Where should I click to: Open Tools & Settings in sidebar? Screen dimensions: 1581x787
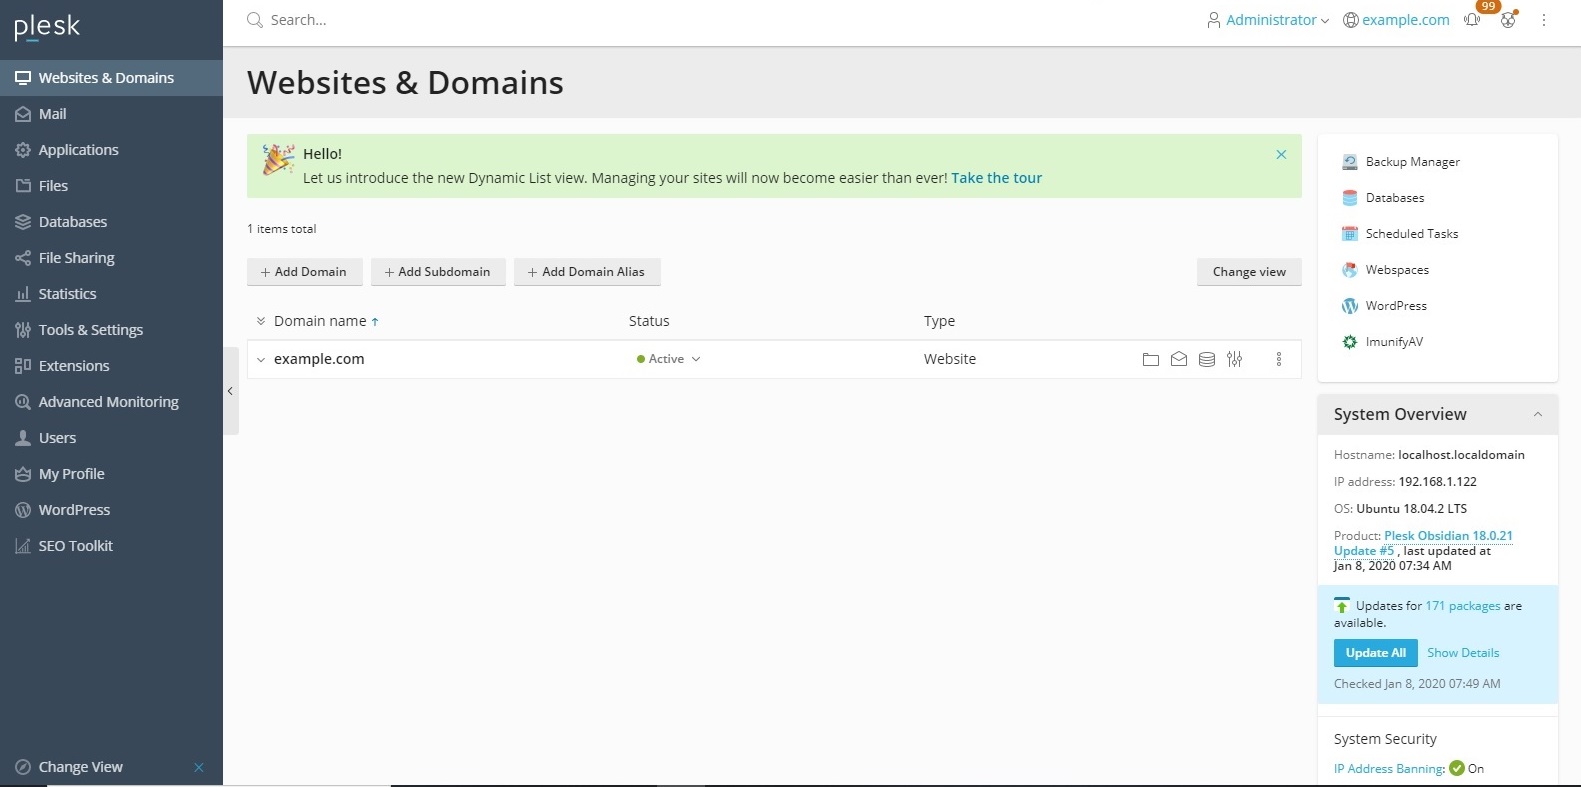coord(90,330)
